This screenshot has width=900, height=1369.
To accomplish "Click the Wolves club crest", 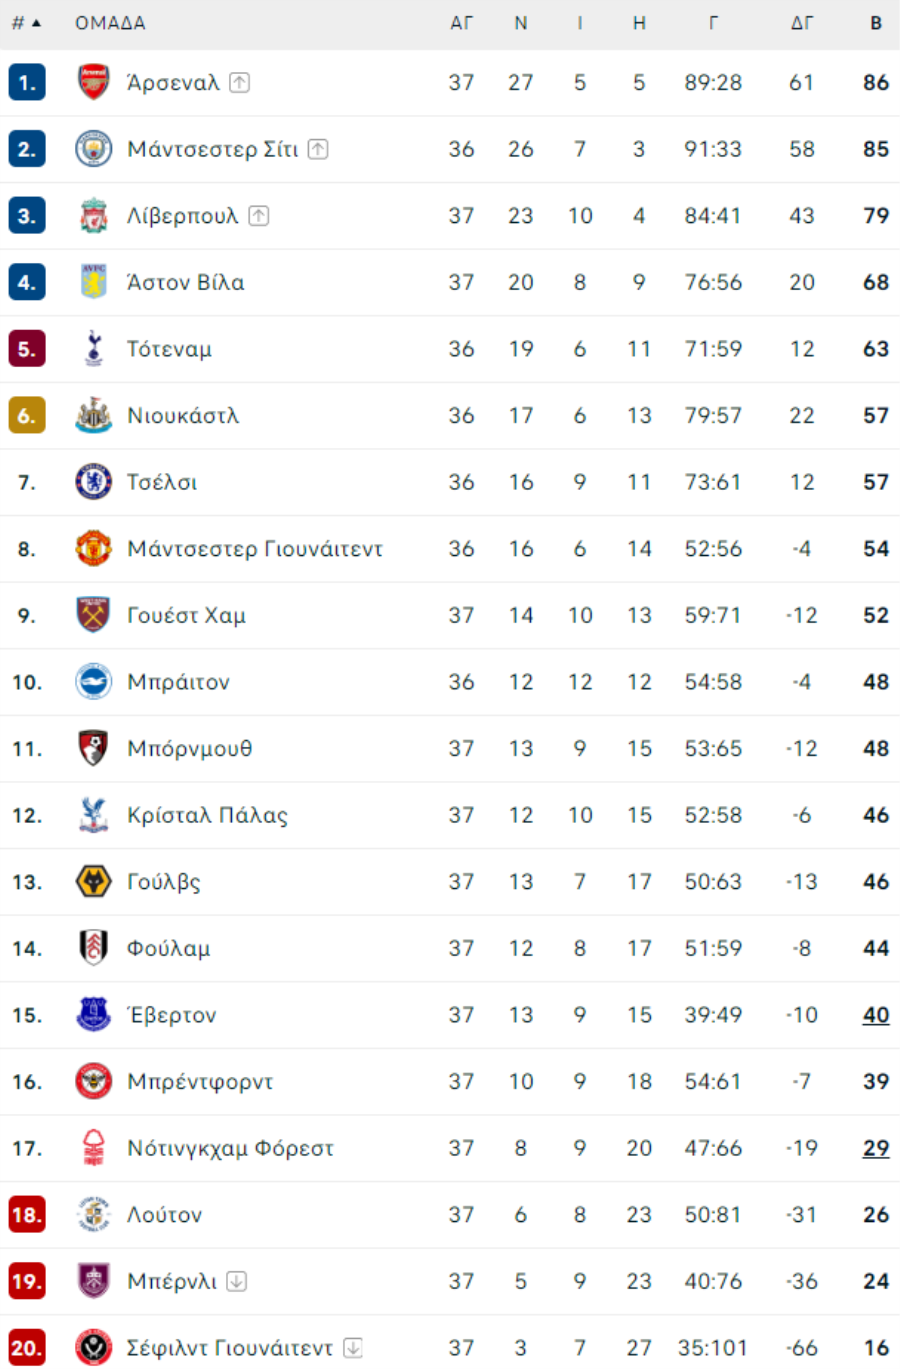I will [93, 882].
